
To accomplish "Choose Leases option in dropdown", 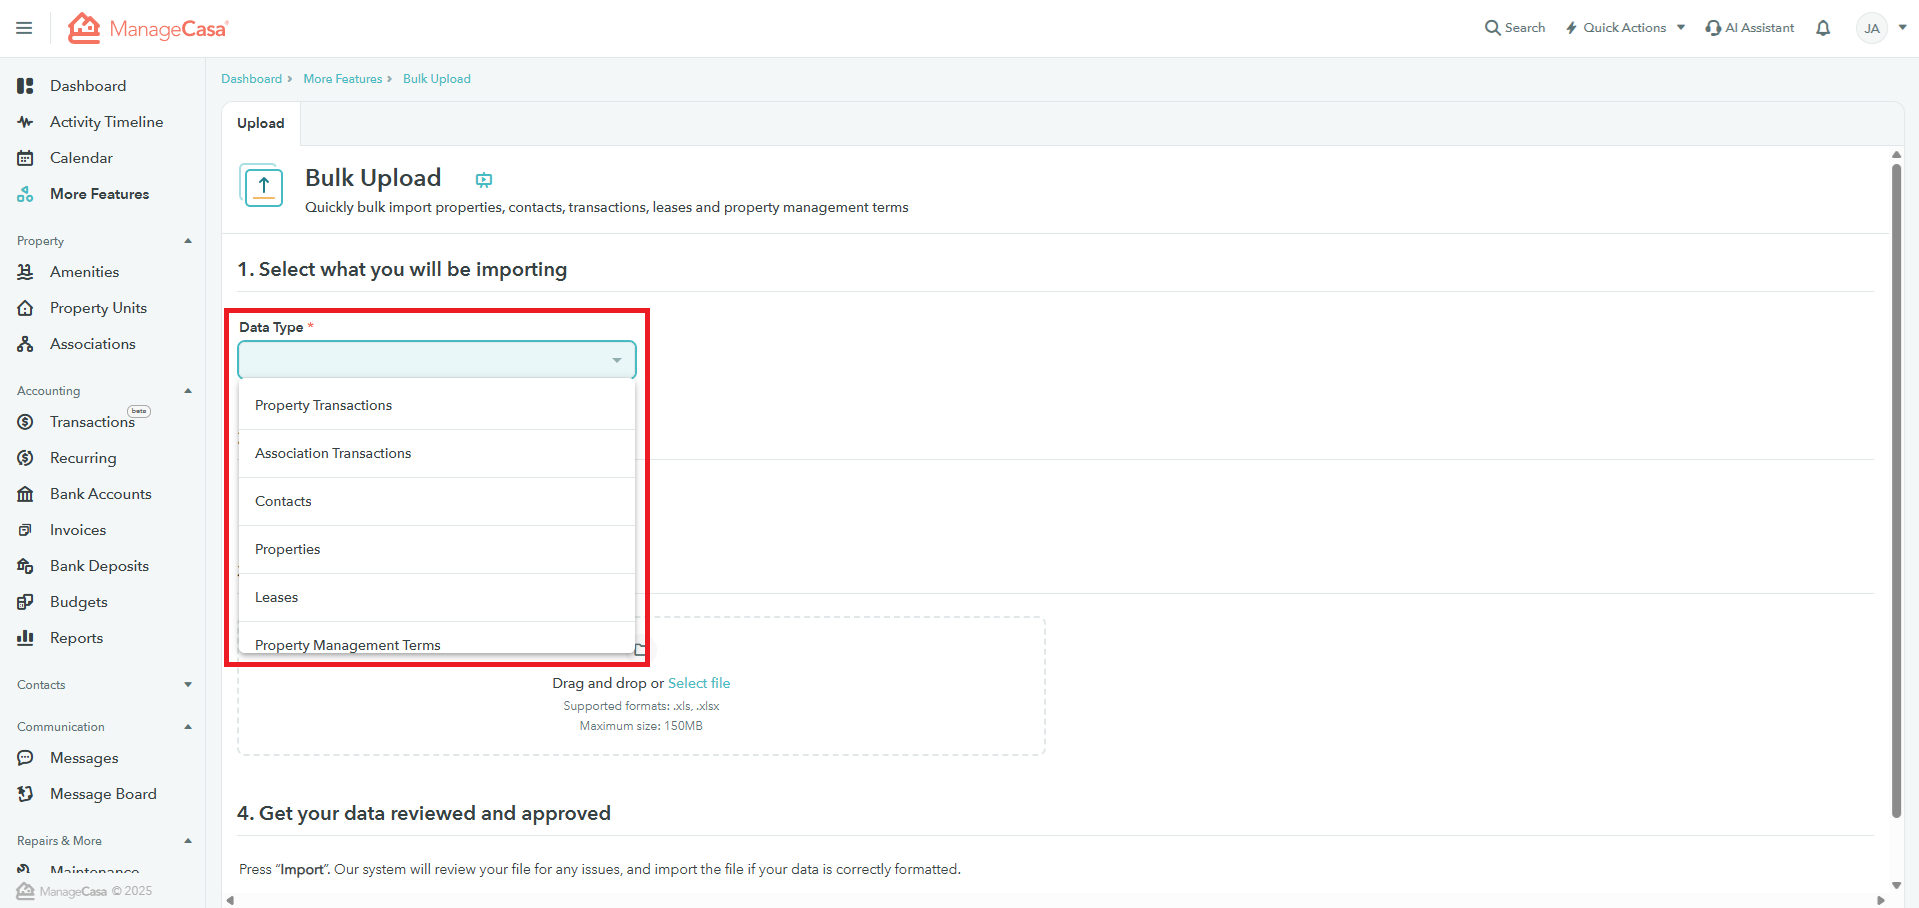I will tap(276, 597).
